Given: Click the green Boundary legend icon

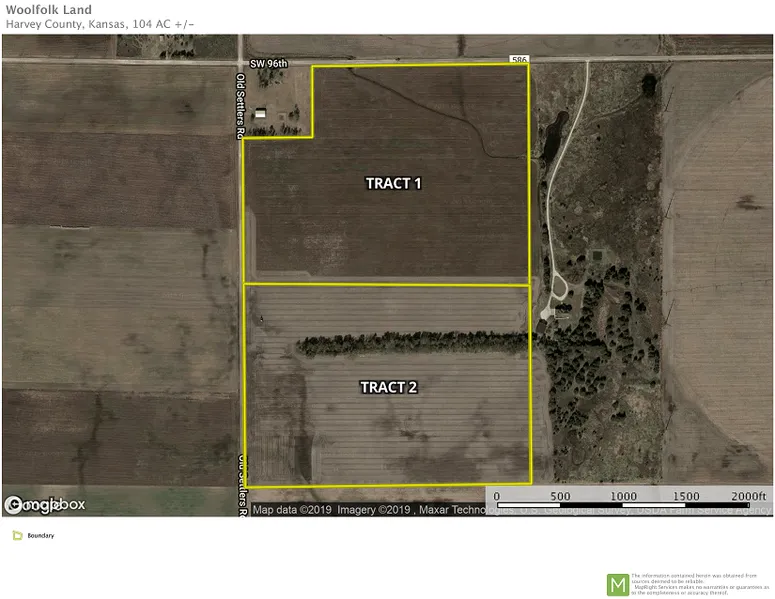Looking at the screenshot, I should pyautogui.click(x=17, y=536).
